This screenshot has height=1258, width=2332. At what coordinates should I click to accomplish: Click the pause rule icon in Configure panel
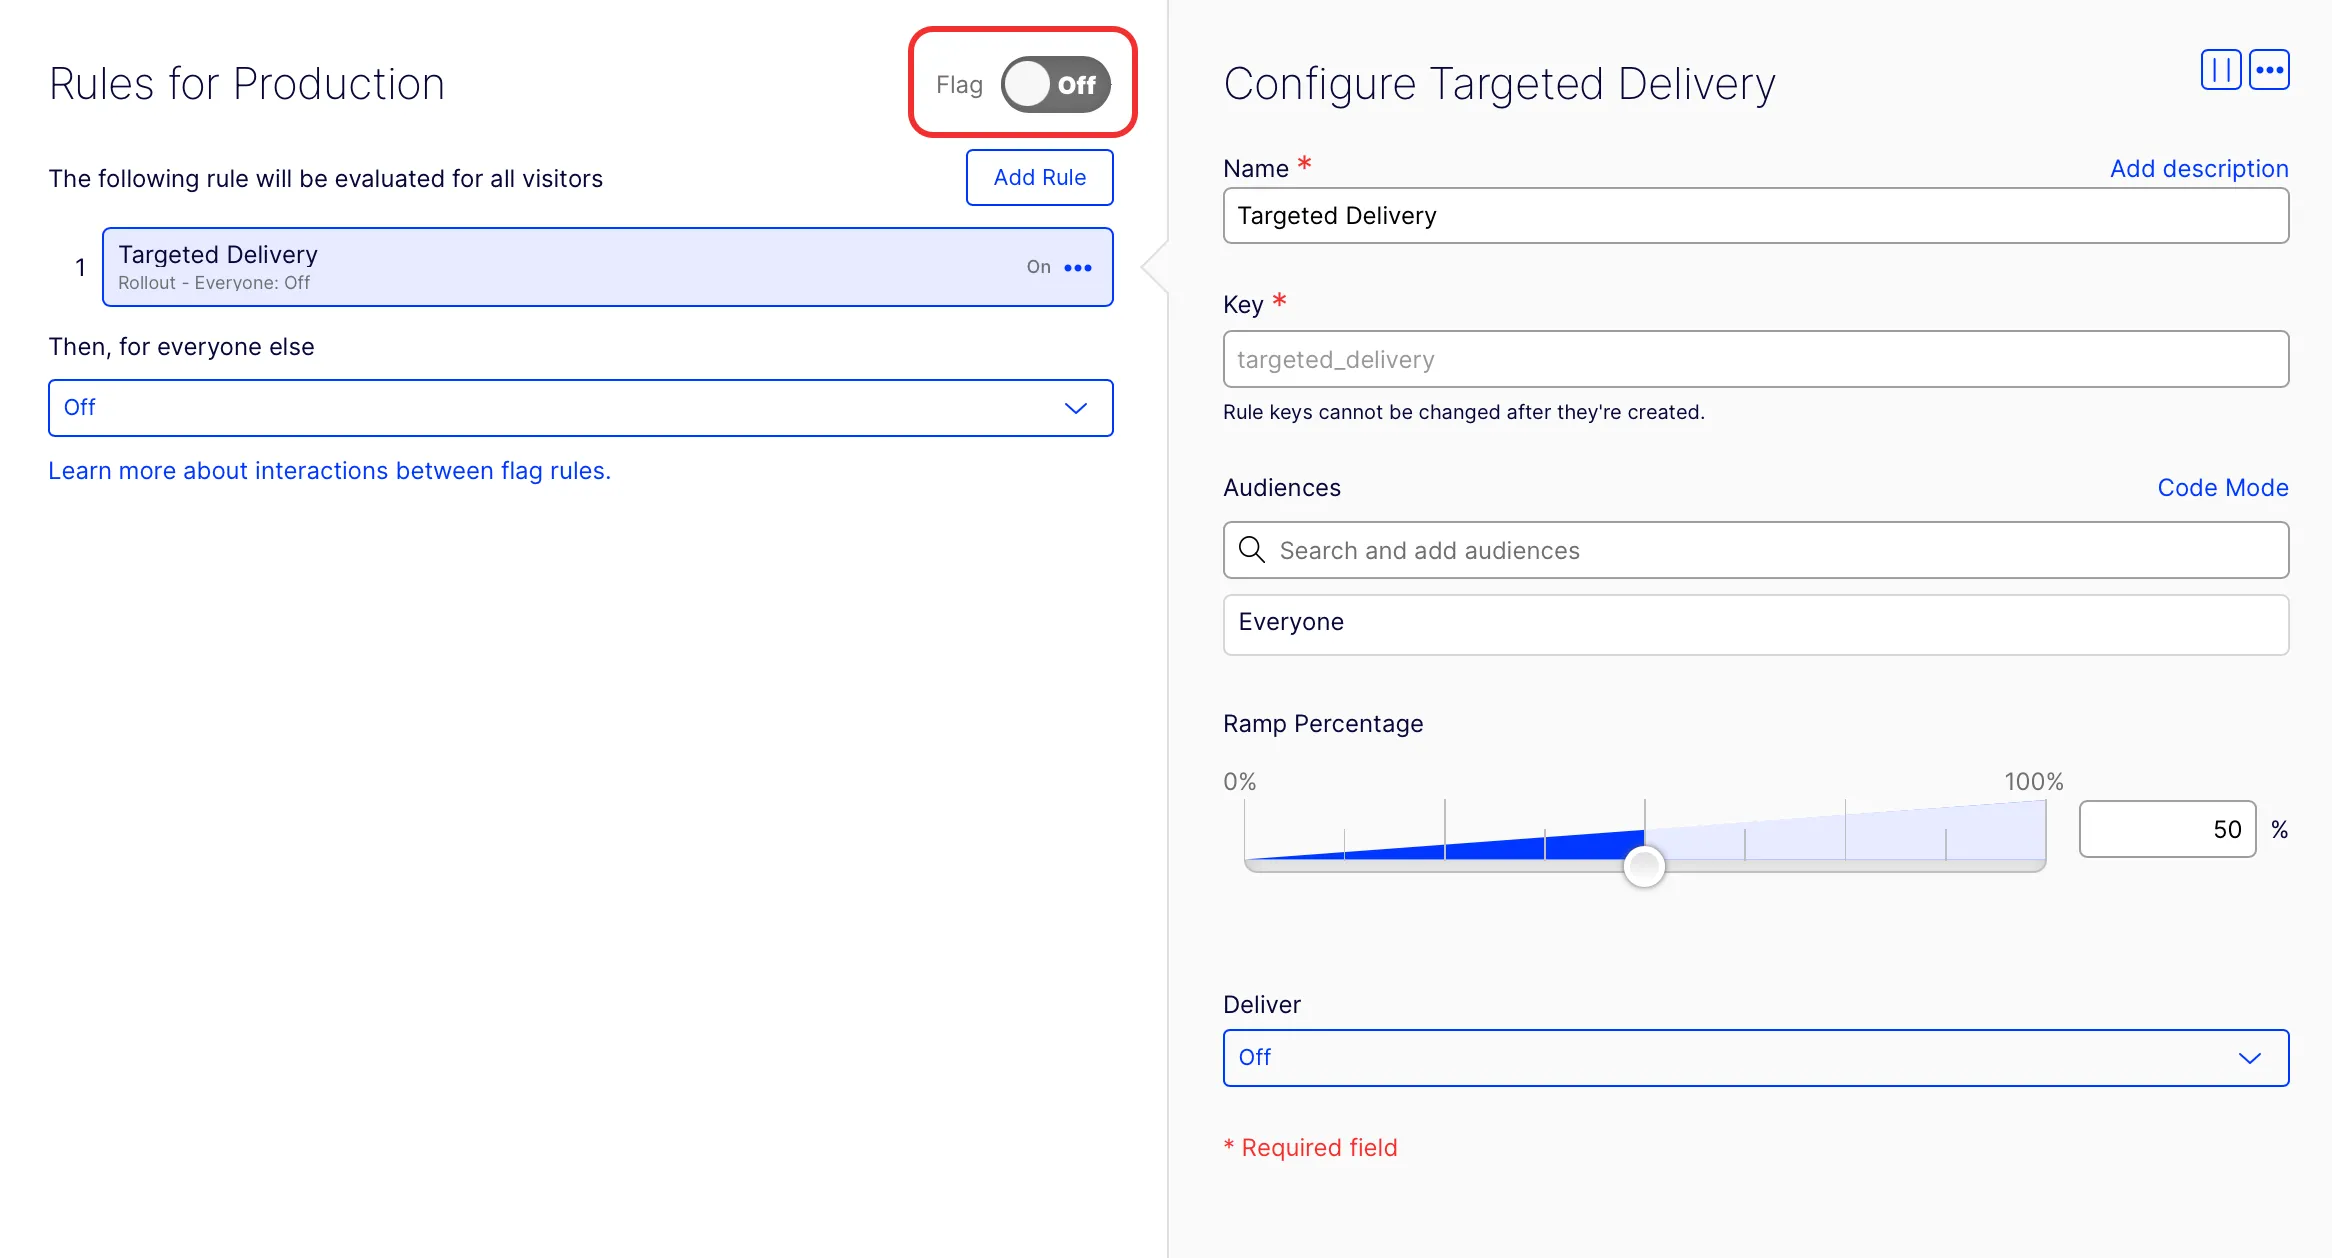(2220, 70)
